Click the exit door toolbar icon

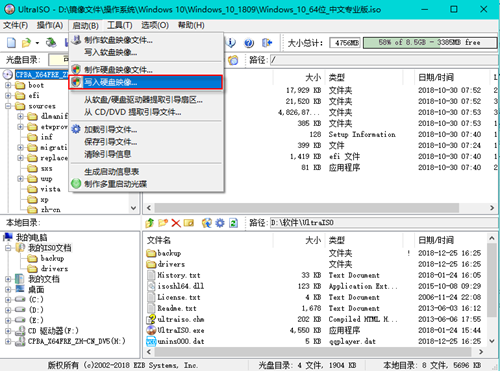[x=267, y=43]
